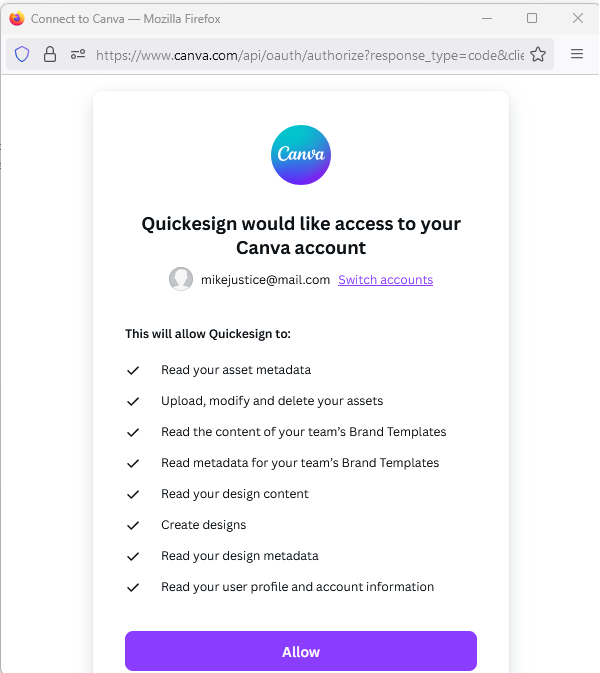This screenshot has width=600, height=673.
Task: Allow Quickesign access to Canva
Action: click(301, 651)
